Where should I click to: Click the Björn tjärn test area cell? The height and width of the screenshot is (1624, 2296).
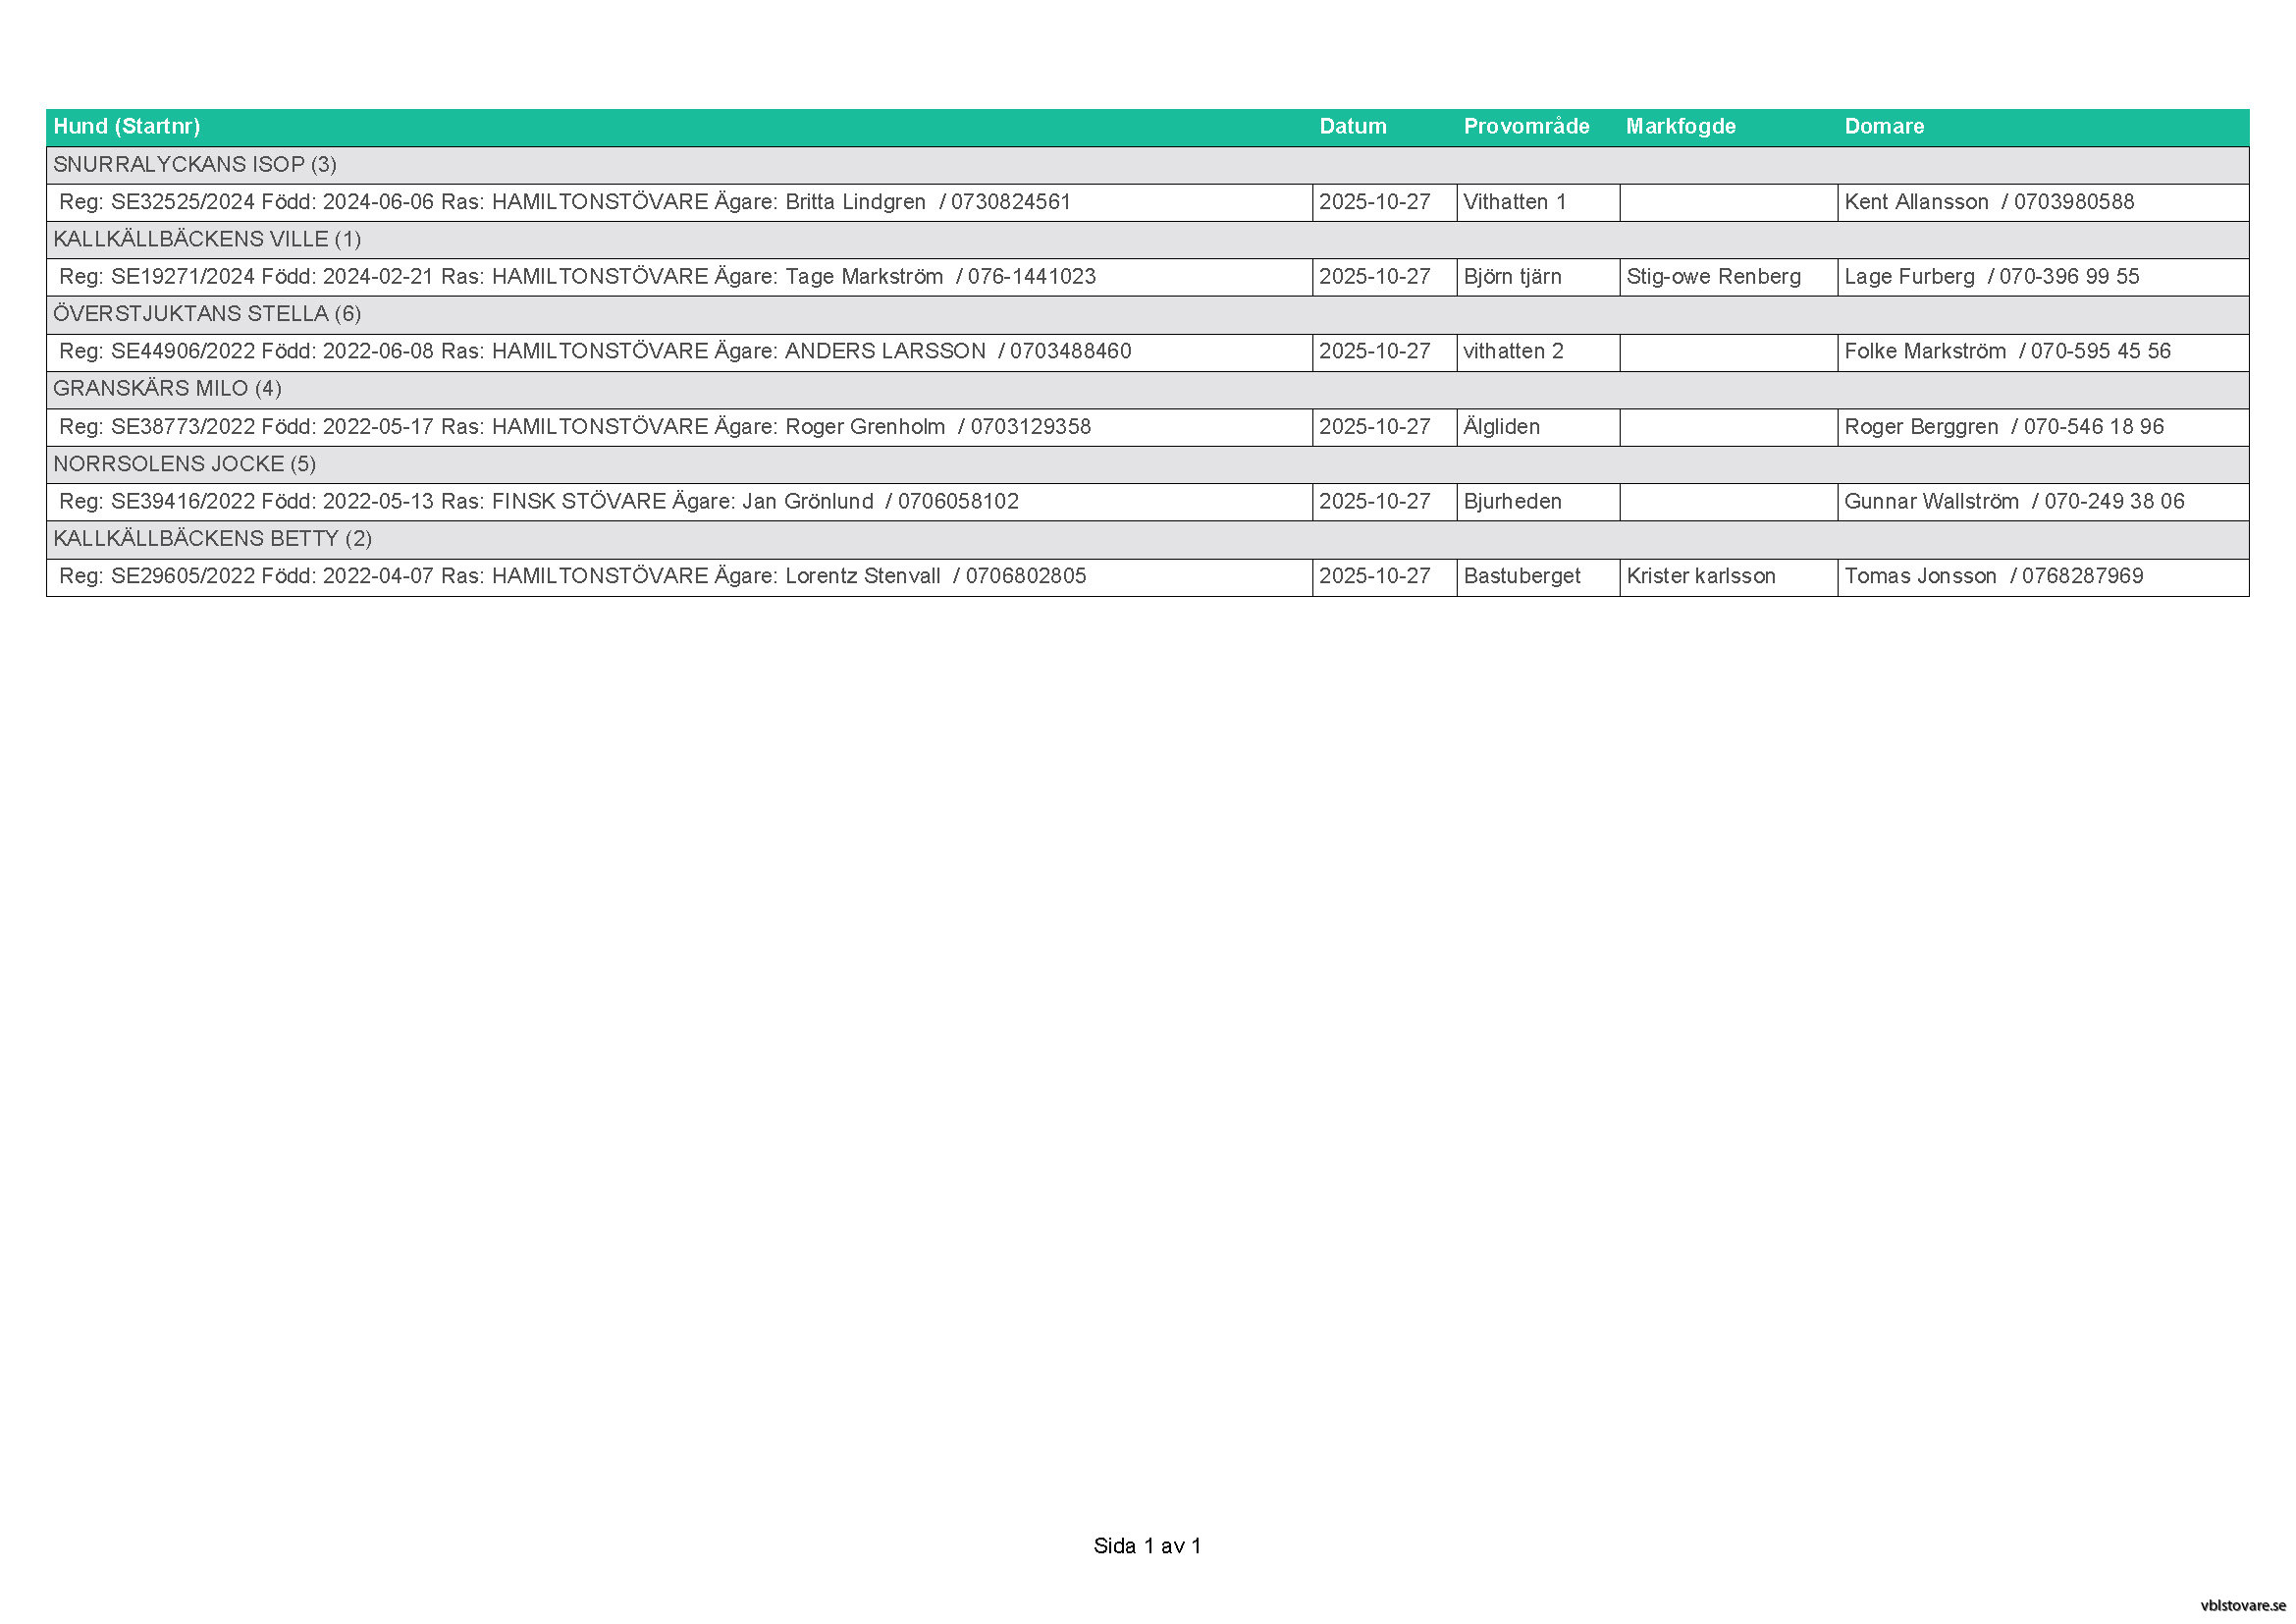tap(1512, 277)
